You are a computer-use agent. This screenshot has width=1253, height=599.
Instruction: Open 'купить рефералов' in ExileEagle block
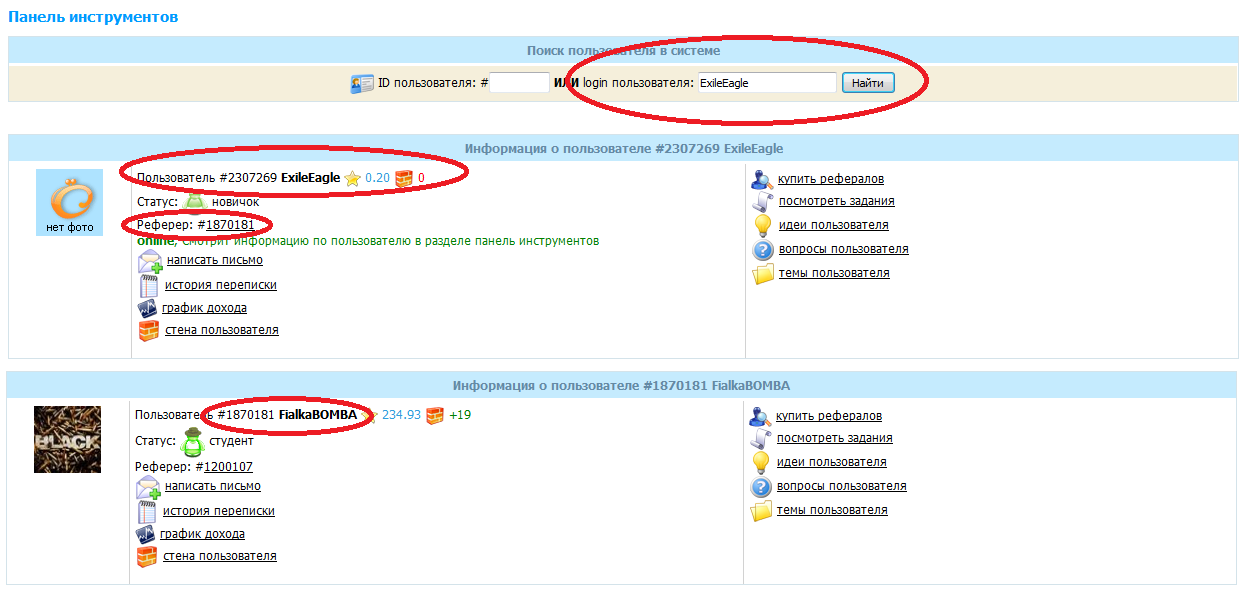pos(831,179)
